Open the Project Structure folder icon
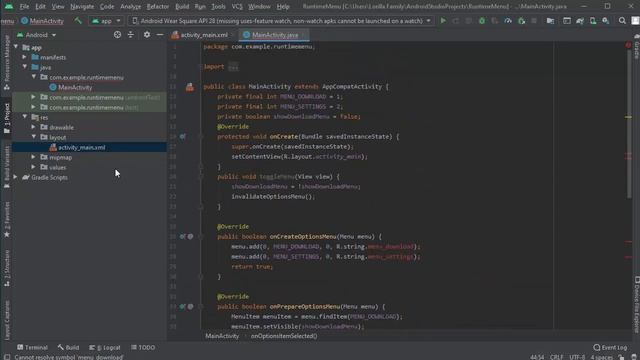Image resolution: width=640 pixels, height=360 pixels. (x=550, y=21)
